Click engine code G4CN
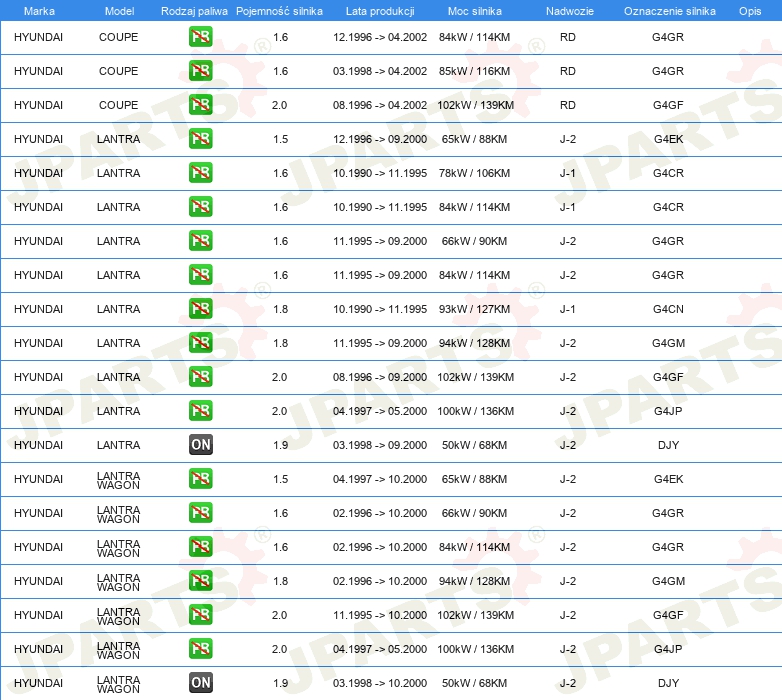 click(x=668, y=309)
